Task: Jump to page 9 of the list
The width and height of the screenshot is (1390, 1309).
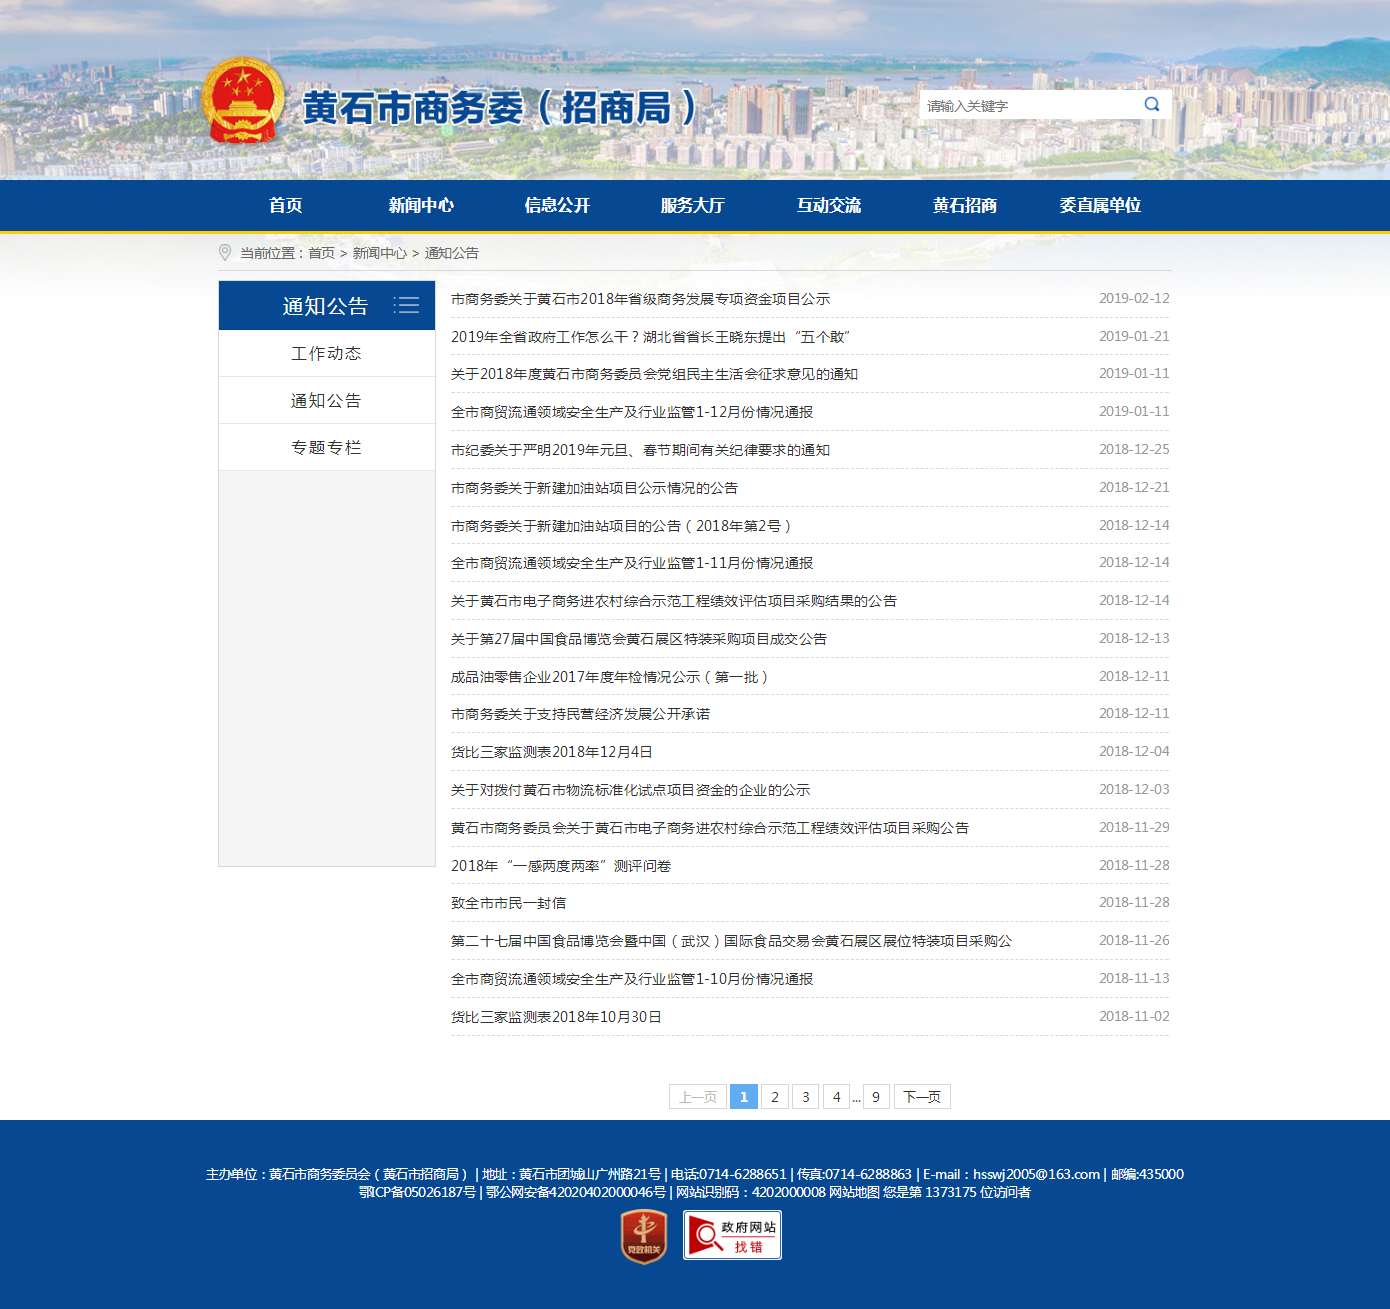Action: pos(875,1097)
